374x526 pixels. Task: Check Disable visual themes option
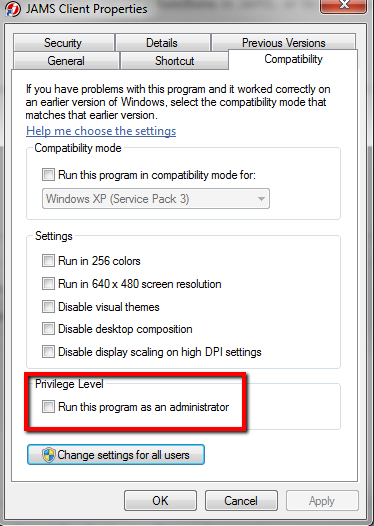[x=48, y=307]
